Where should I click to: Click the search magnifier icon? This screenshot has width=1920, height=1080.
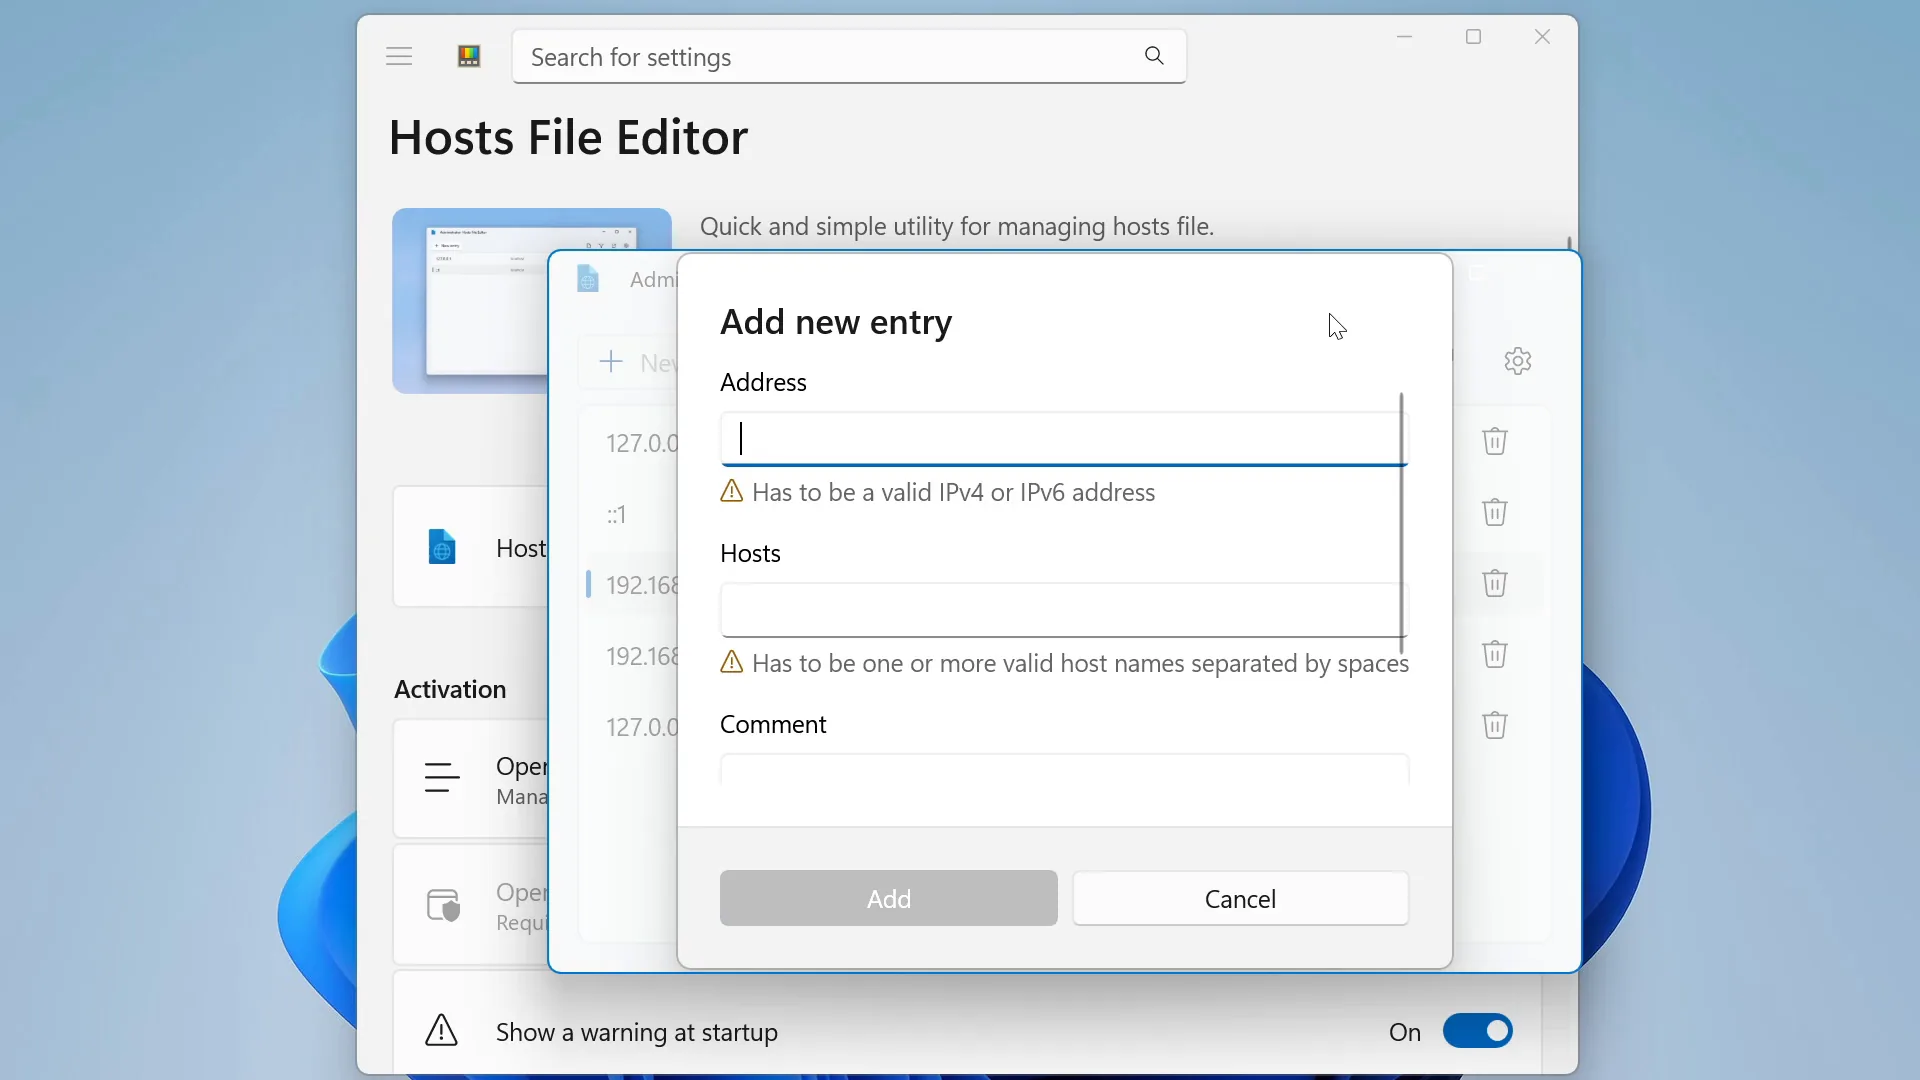coord(1154,56)
